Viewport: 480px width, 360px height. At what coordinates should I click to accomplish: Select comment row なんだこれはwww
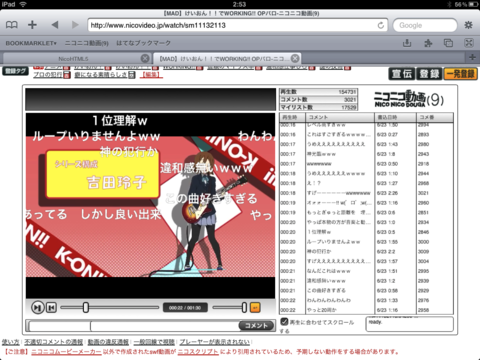(366, 271)
